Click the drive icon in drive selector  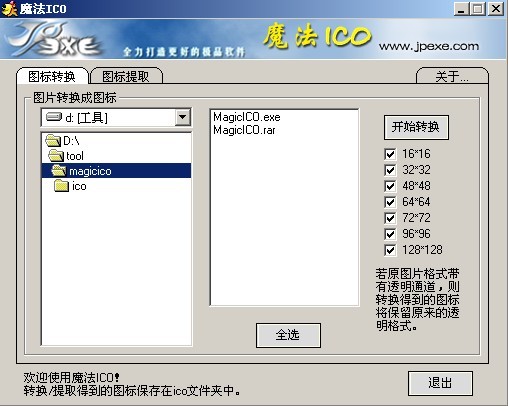tap(54, 117)
